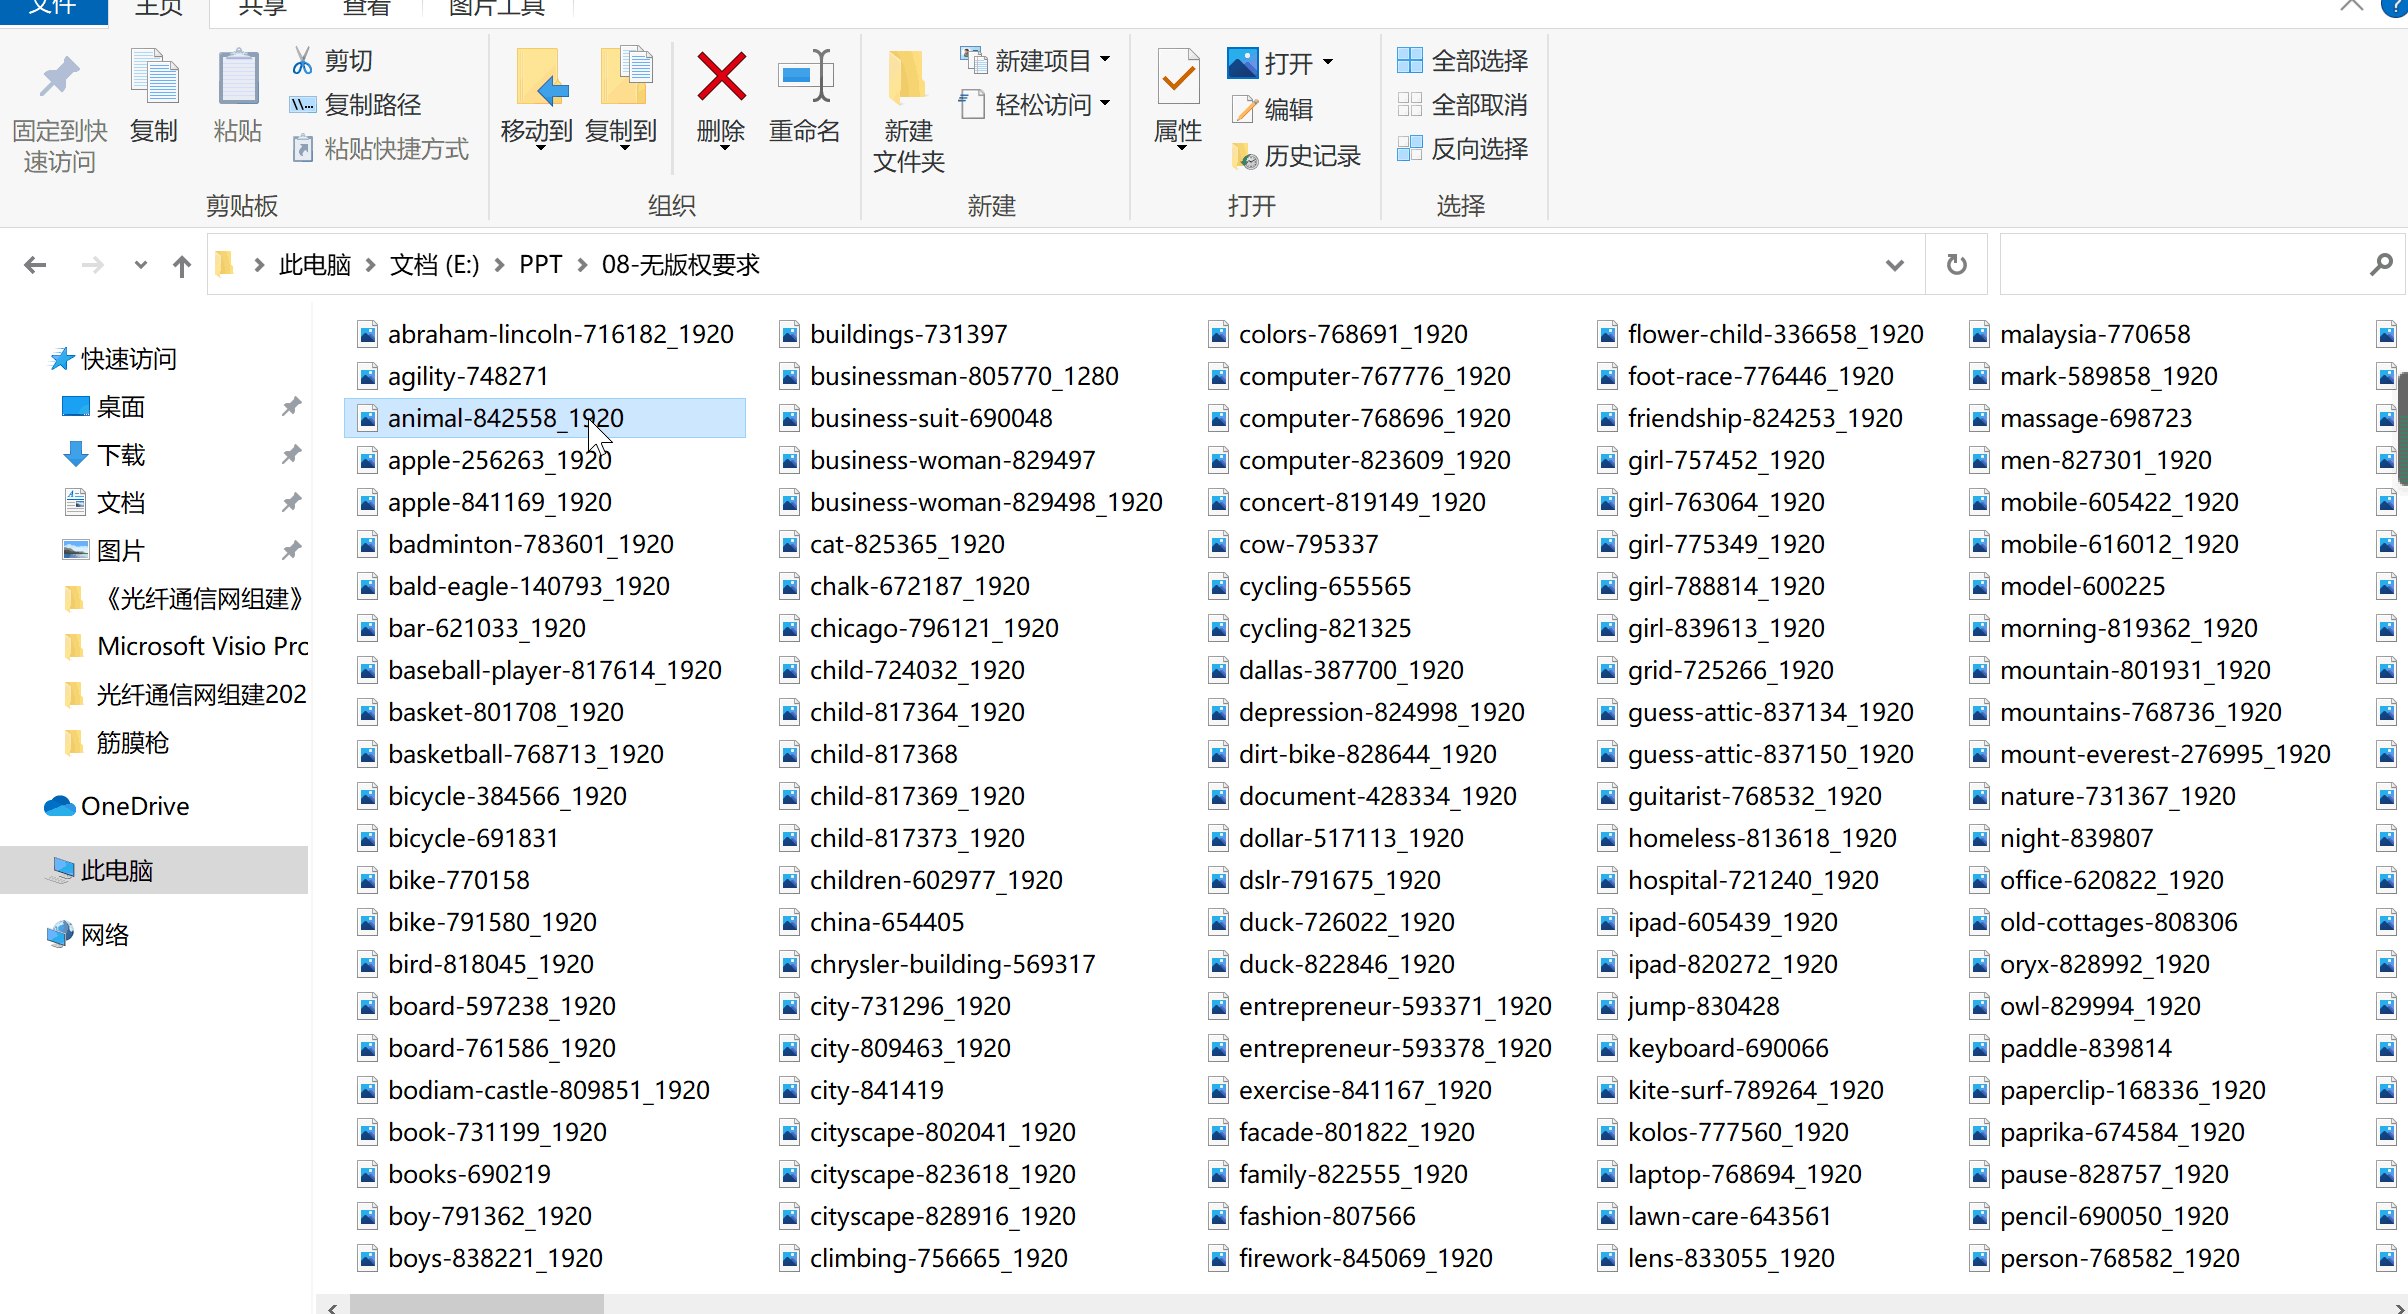Click the New Folder (新建文件夹) icon
Image resolution: width=2408 pixels, height=1314 pixels.
click(x=907, y=79)
